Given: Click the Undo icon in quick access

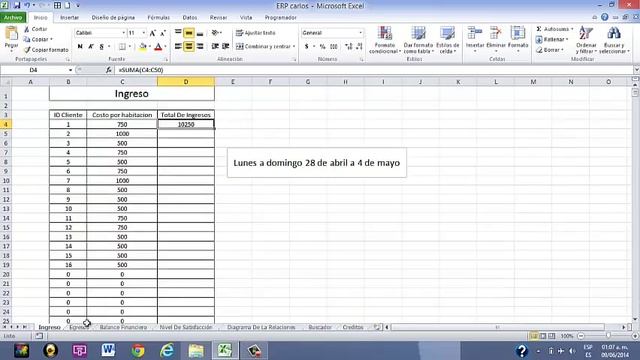Looking at the screenshot, I should [x=27, y=6].
